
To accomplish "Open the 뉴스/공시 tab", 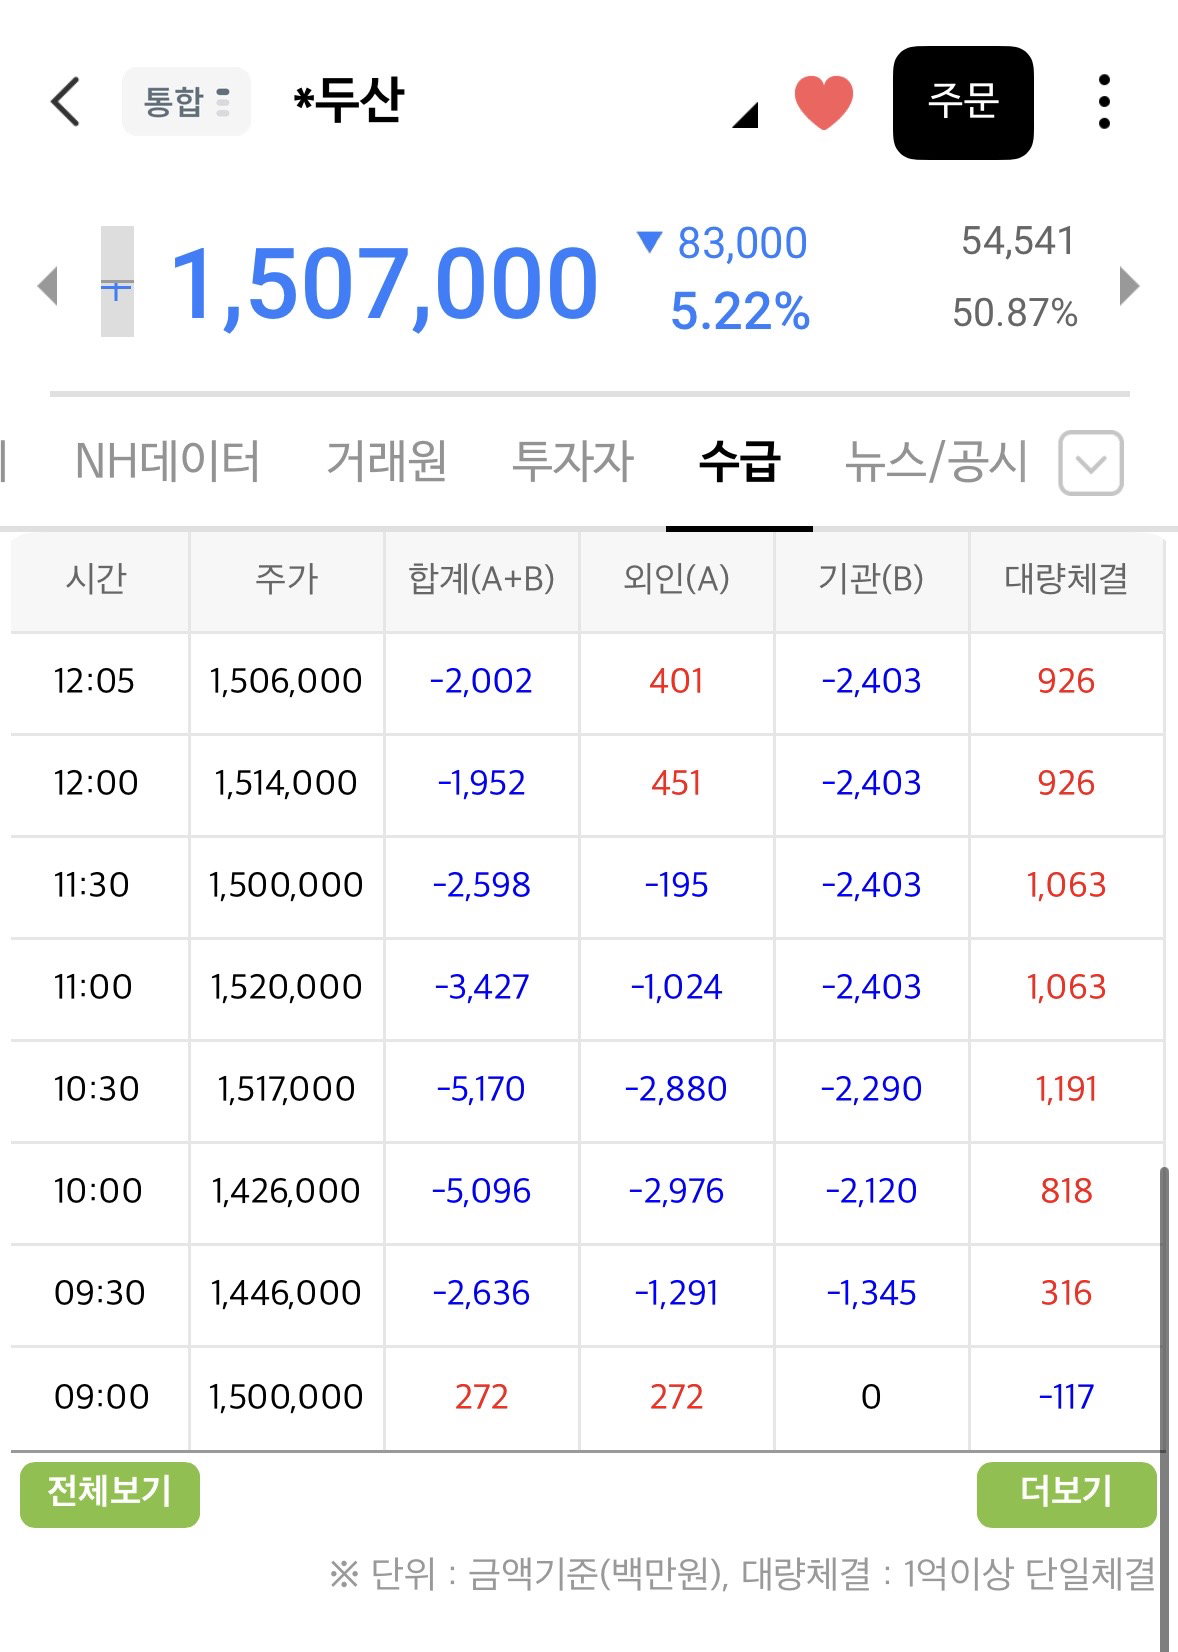I will pos(936,462).
